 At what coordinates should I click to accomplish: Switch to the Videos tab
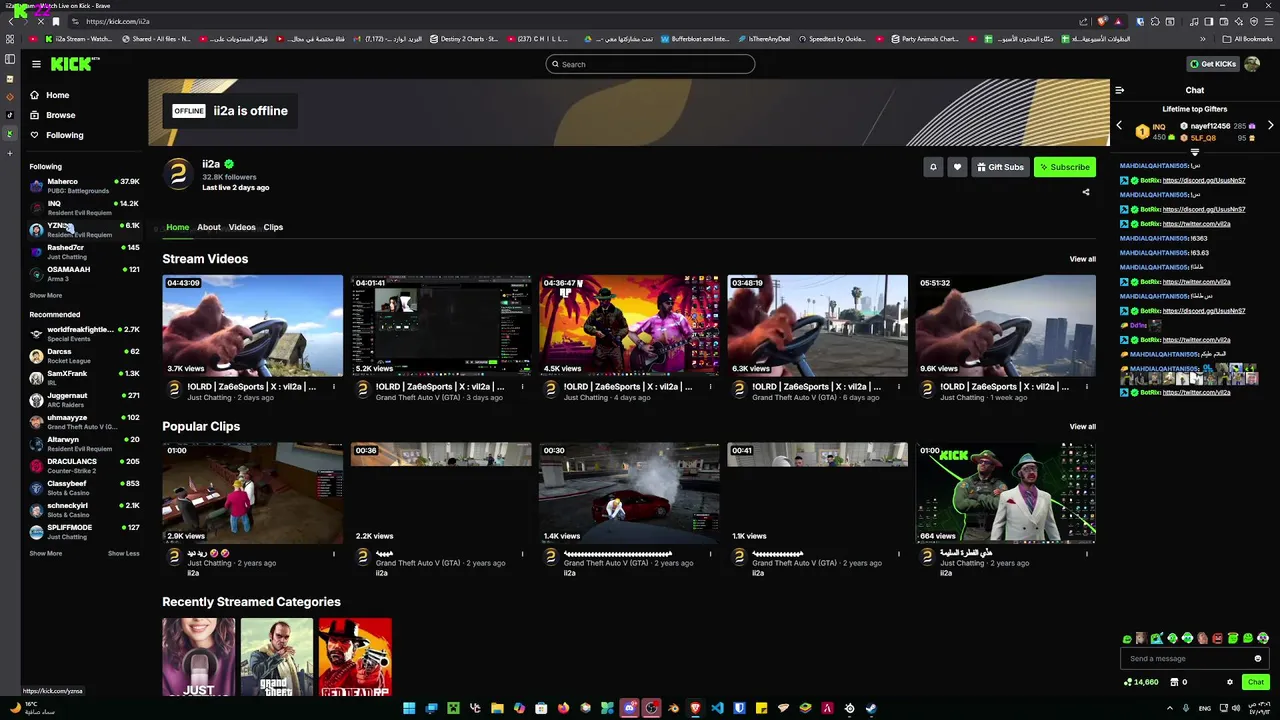pos(242,227)
